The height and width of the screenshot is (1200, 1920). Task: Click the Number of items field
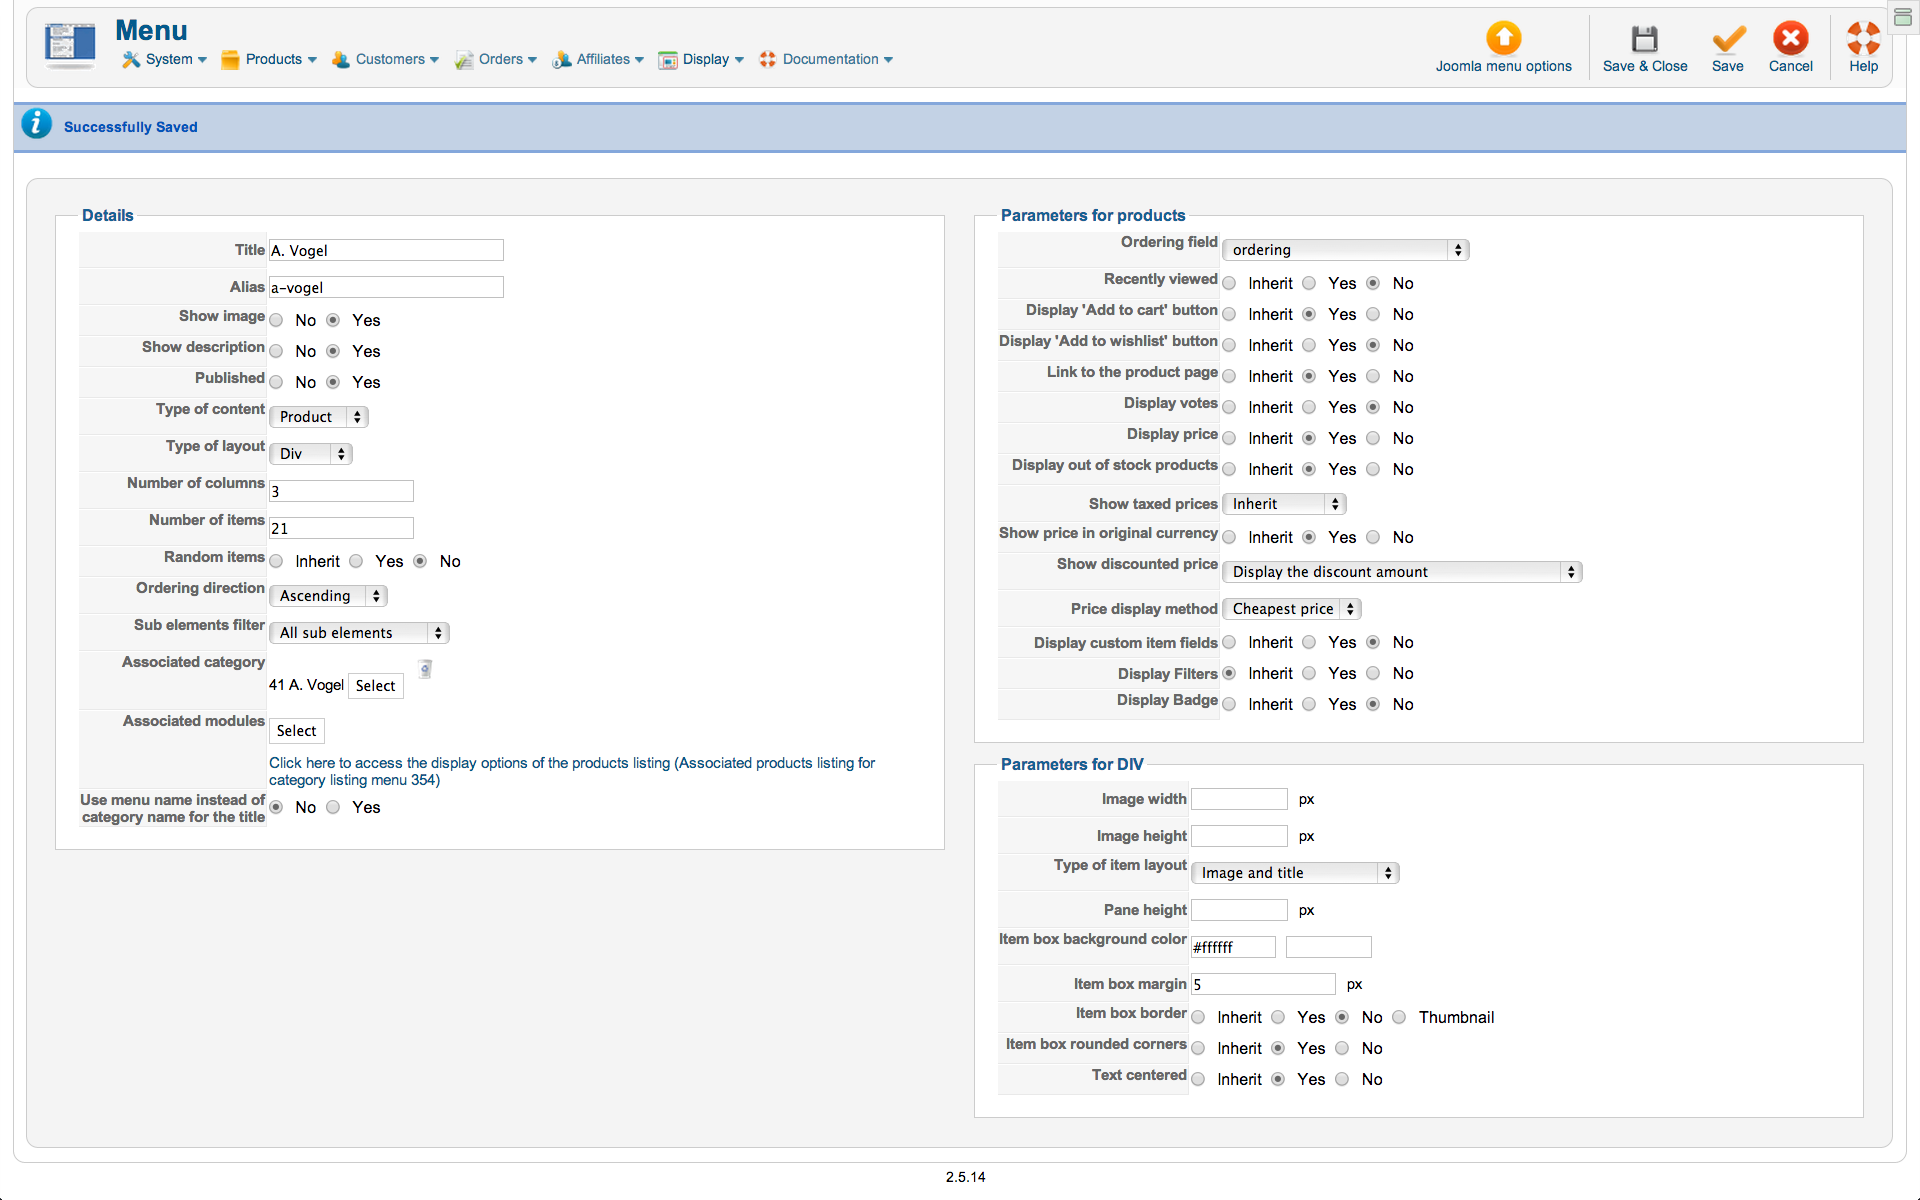(x=341, y=528)
